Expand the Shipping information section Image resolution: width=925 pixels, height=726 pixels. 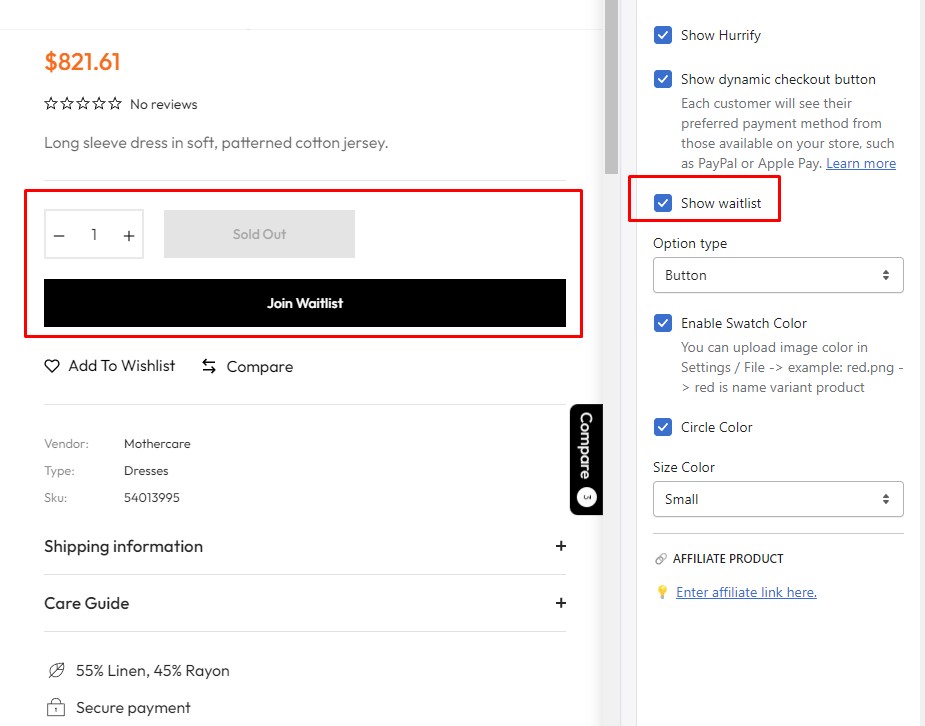[560, 546]
